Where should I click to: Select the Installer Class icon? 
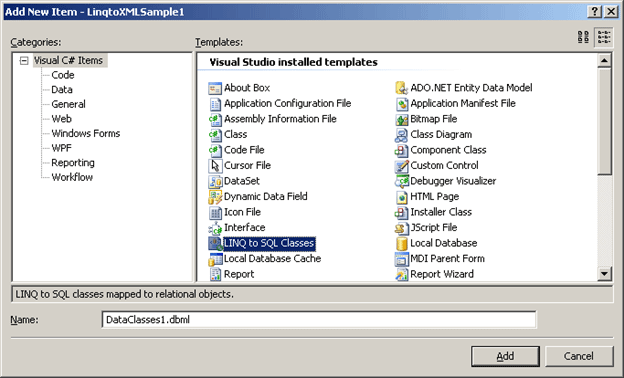tap(401, 212)
